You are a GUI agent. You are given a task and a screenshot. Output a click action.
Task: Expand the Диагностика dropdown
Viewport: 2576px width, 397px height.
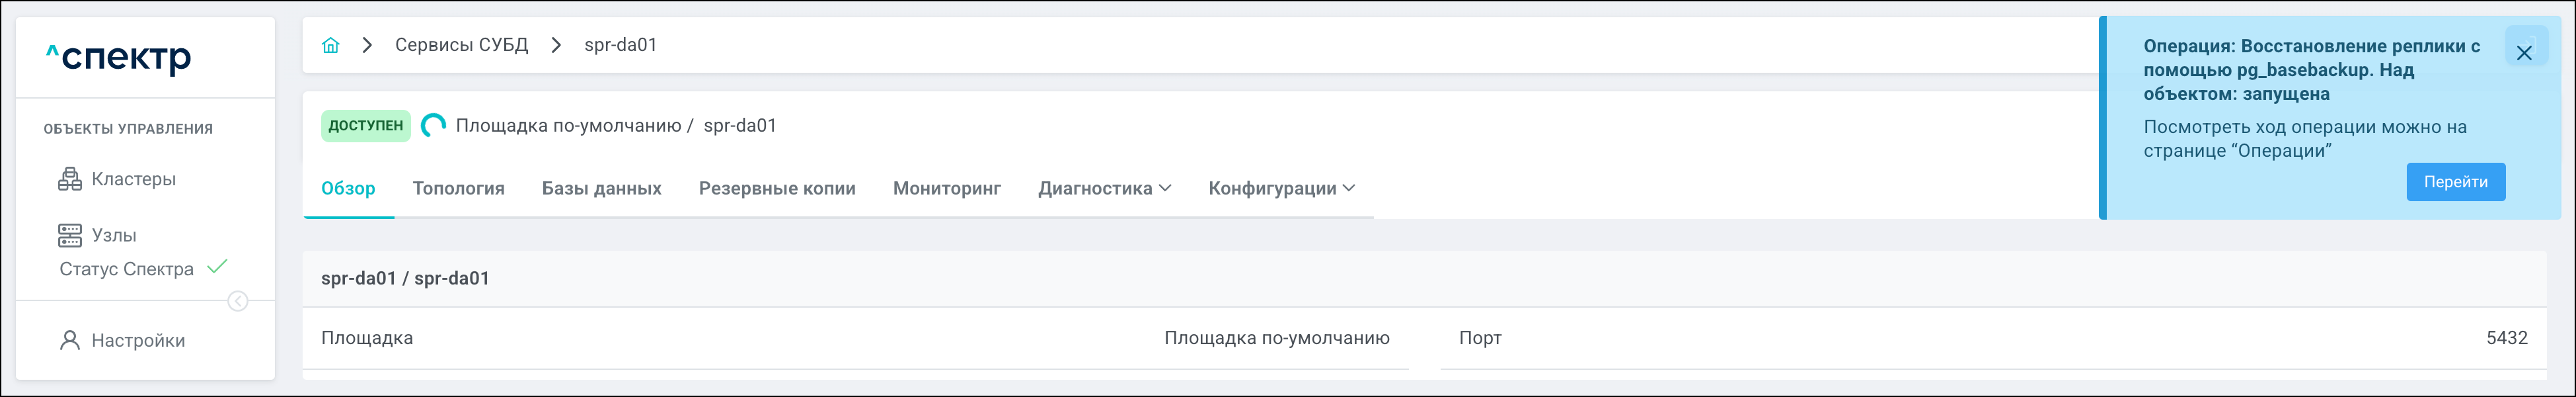1104,188
